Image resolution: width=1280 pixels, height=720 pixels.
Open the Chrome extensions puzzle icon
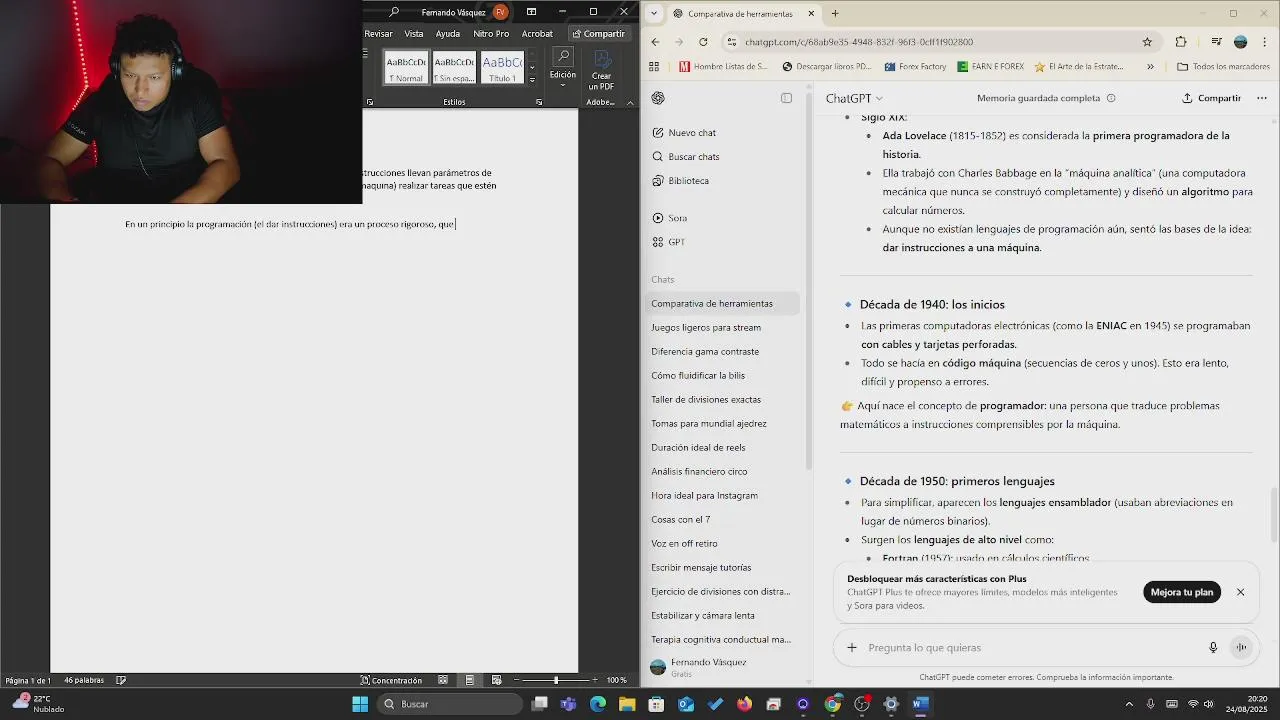pyautogui.click(x=1181, y=42)
